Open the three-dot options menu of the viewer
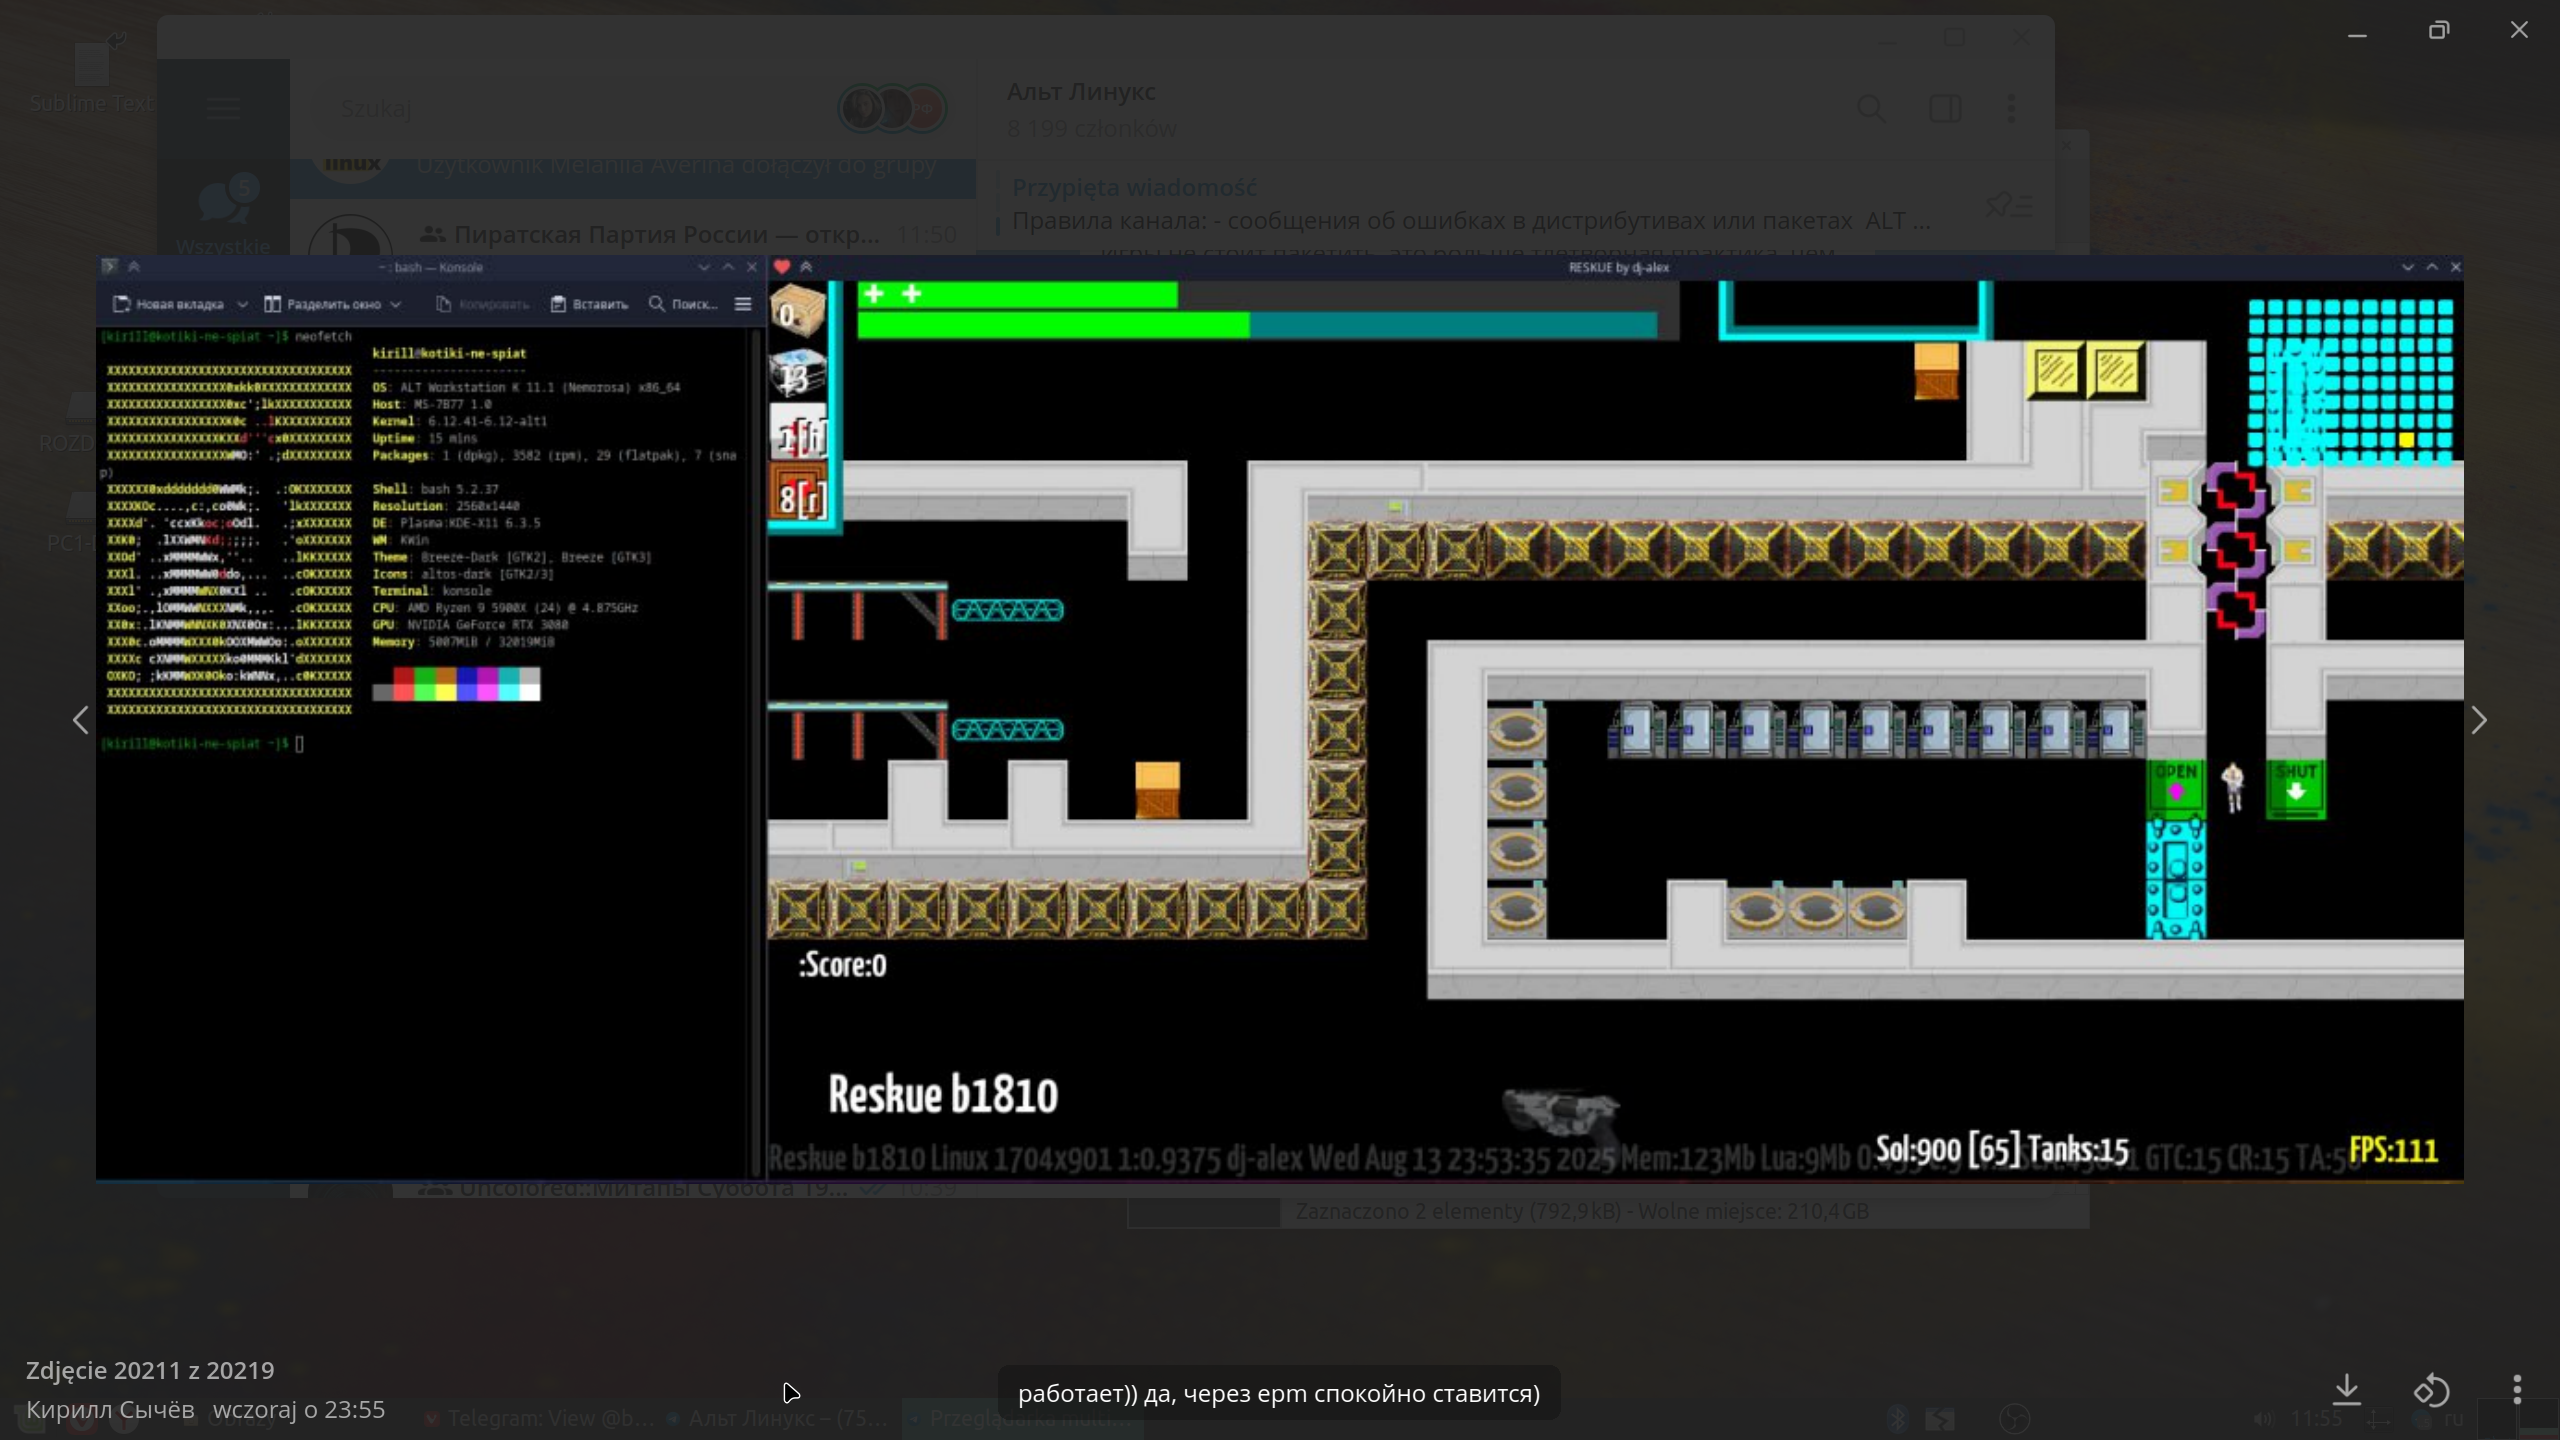 [x=2517, y=1390]
